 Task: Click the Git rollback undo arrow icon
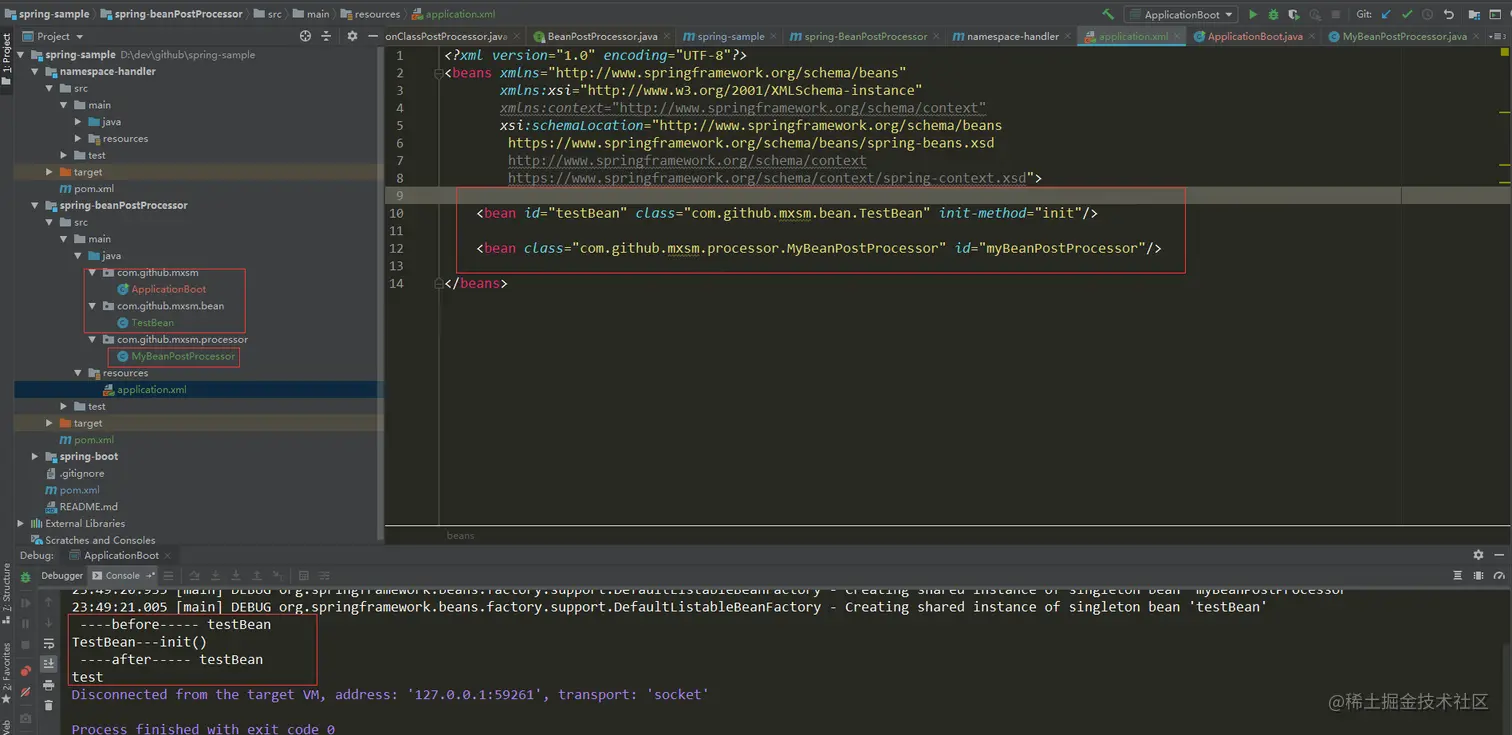(1448, 14)
